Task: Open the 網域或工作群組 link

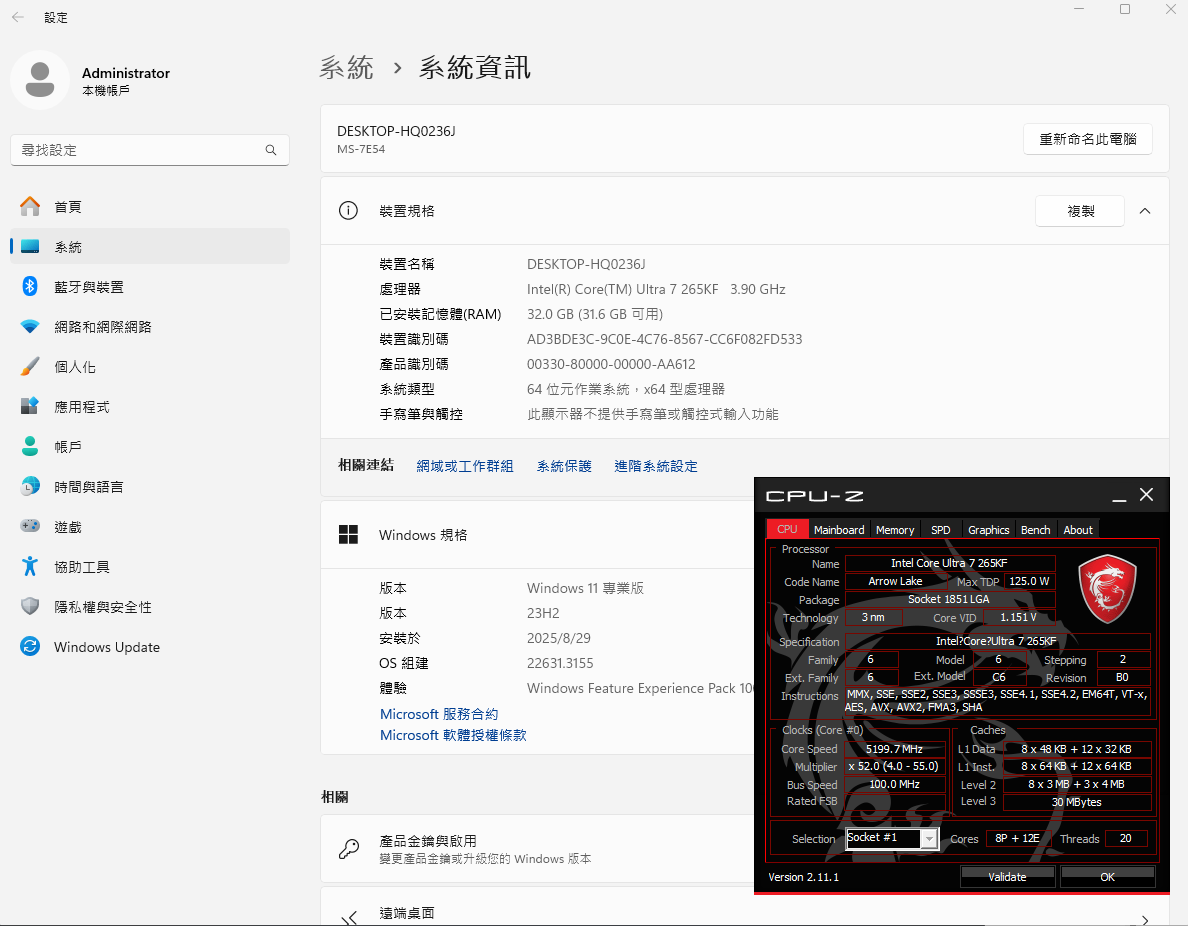Action: (x=464, y=466)
